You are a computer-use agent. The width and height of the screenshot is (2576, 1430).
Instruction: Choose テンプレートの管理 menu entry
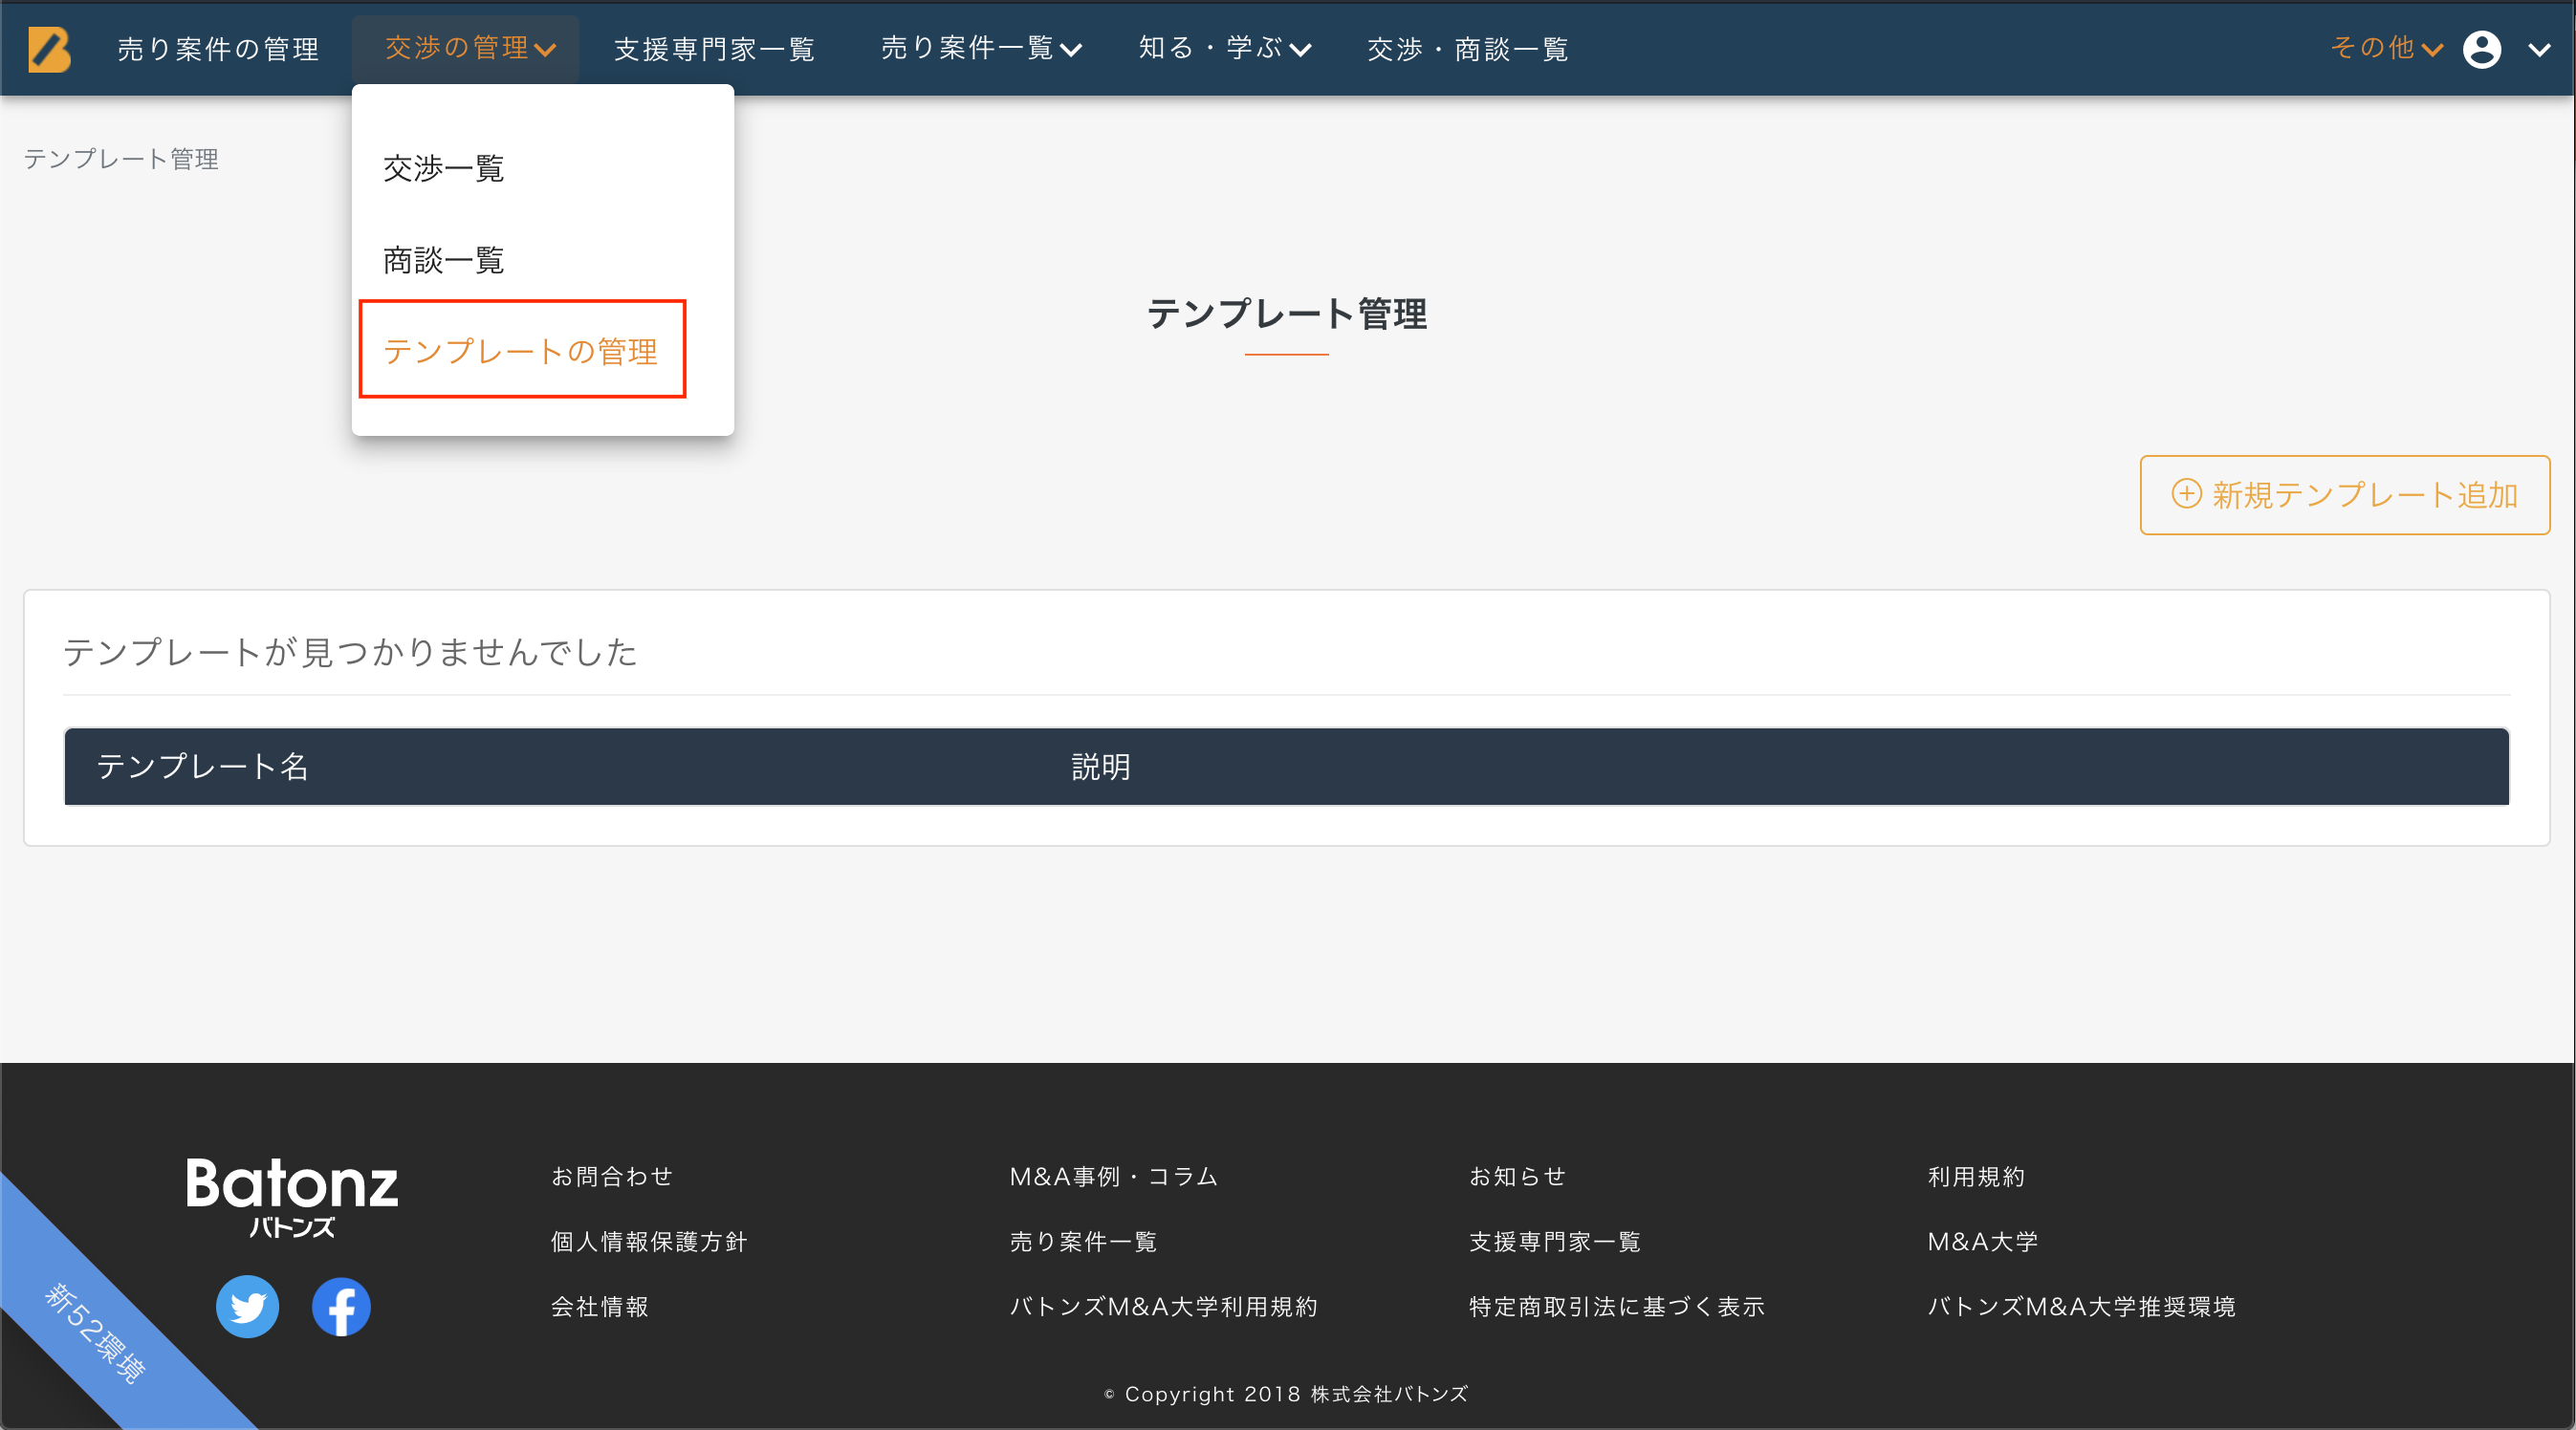pyautogui.click(x=521, y=351)
